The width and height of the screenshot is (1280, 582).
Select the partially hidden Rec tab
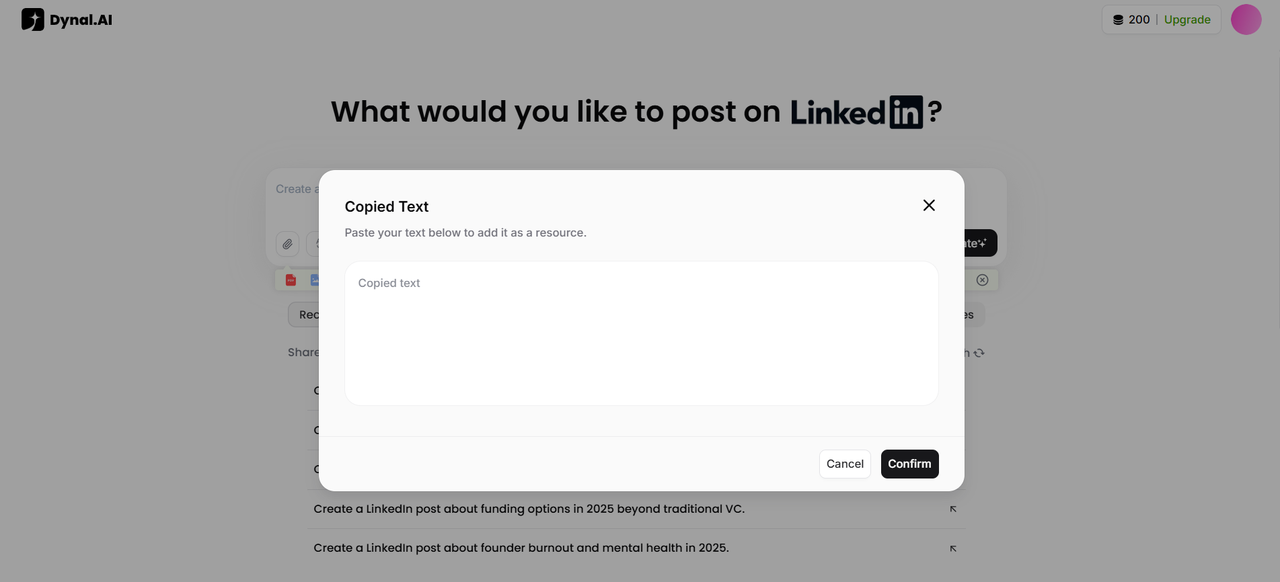click(304, 315)
